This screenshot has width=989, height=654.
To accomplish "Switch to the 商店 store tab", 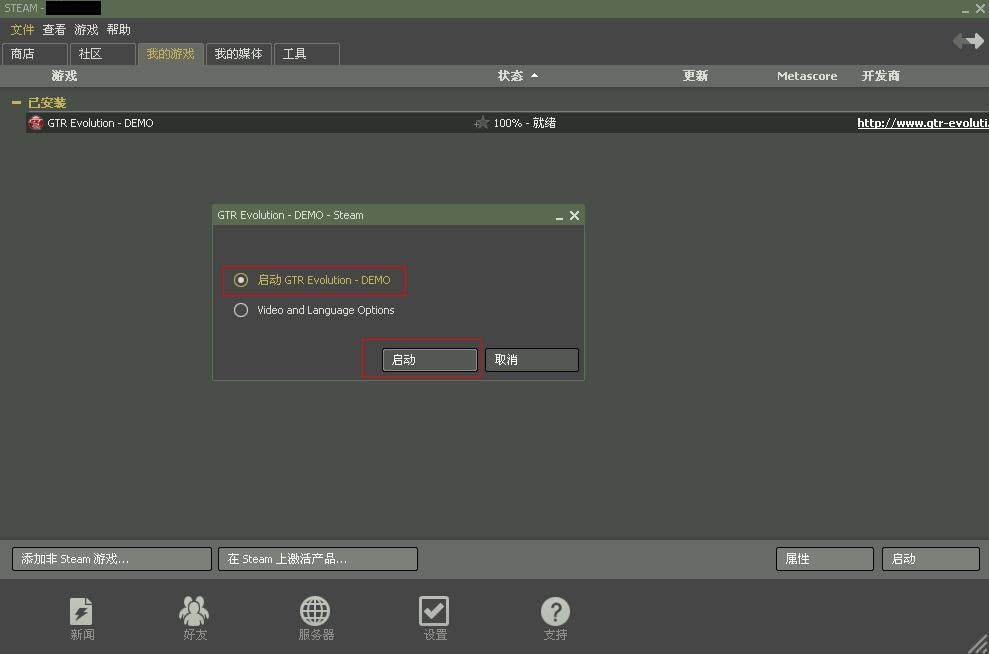I will pyautogui.click(x=35, y=54).
